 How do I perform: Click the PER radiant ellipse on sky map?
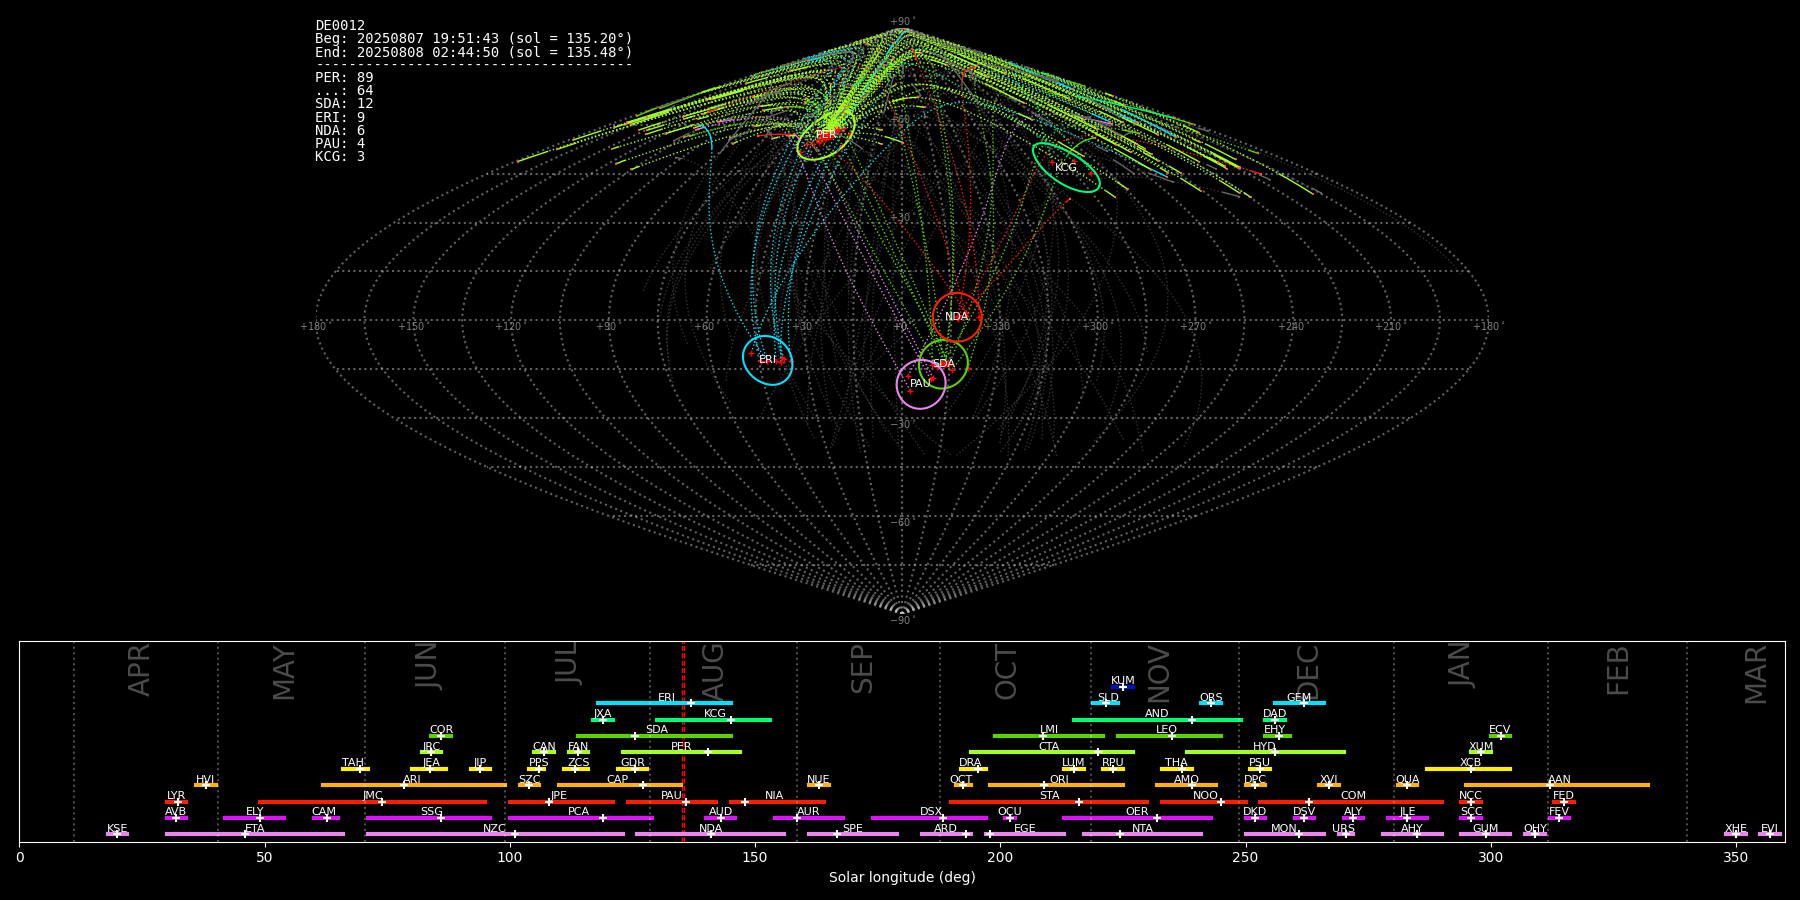tap(826, 135)
